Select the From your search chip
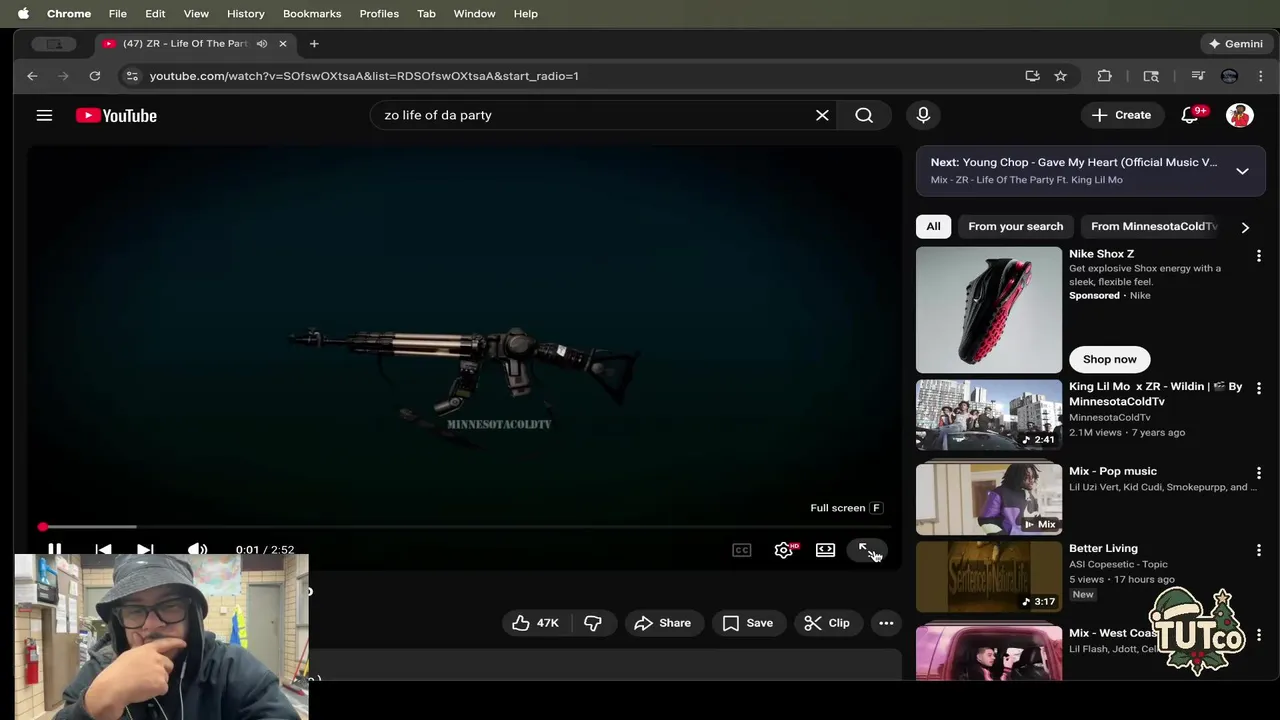The height and width of the screenshot is (720, 1280). [x=1016, y=226]
